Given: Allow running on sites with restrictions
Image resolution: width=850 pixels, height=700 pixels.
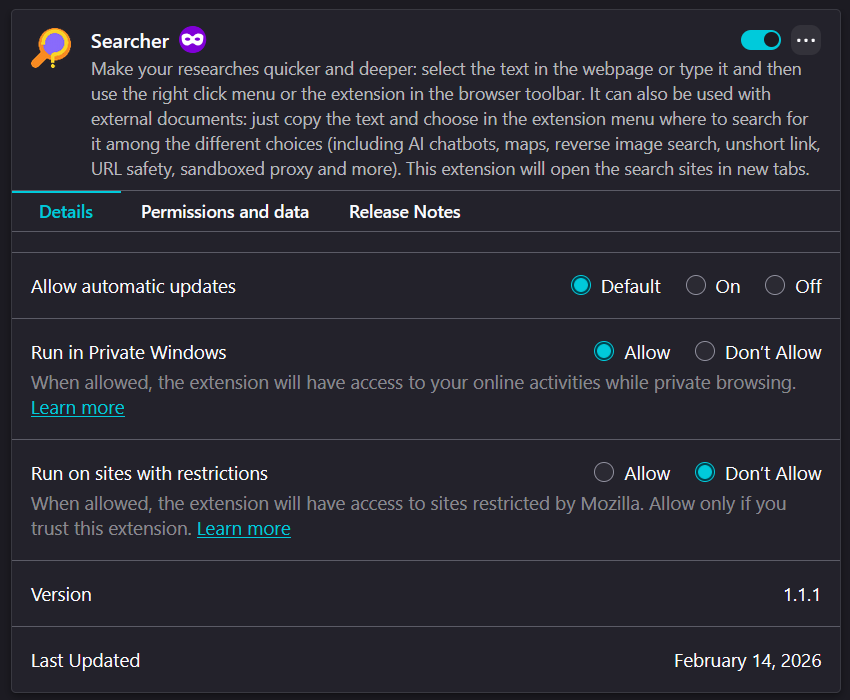Looking at the screenshot, I should click(604, 473).
